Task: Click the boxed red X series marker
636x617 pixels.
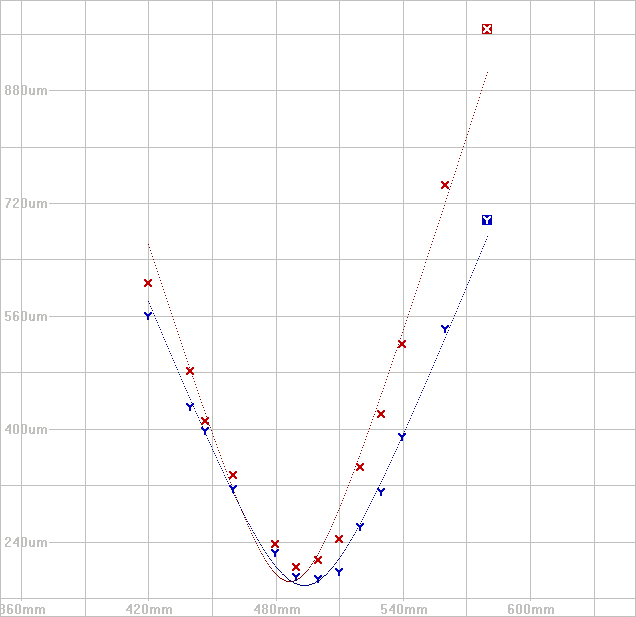Action: click(x=487, y=29)
